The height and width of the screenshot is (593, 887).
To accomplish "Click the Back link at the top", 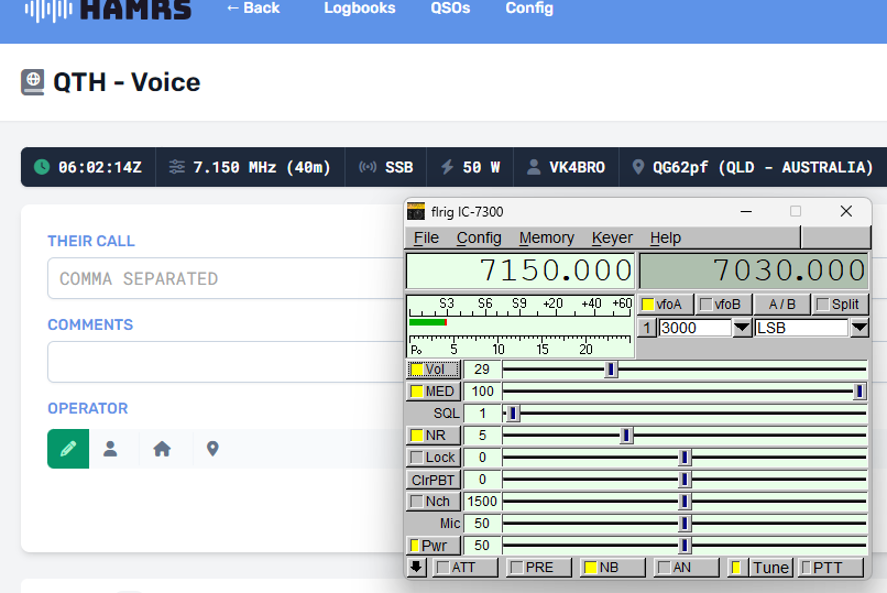I will tap(251, 8).
